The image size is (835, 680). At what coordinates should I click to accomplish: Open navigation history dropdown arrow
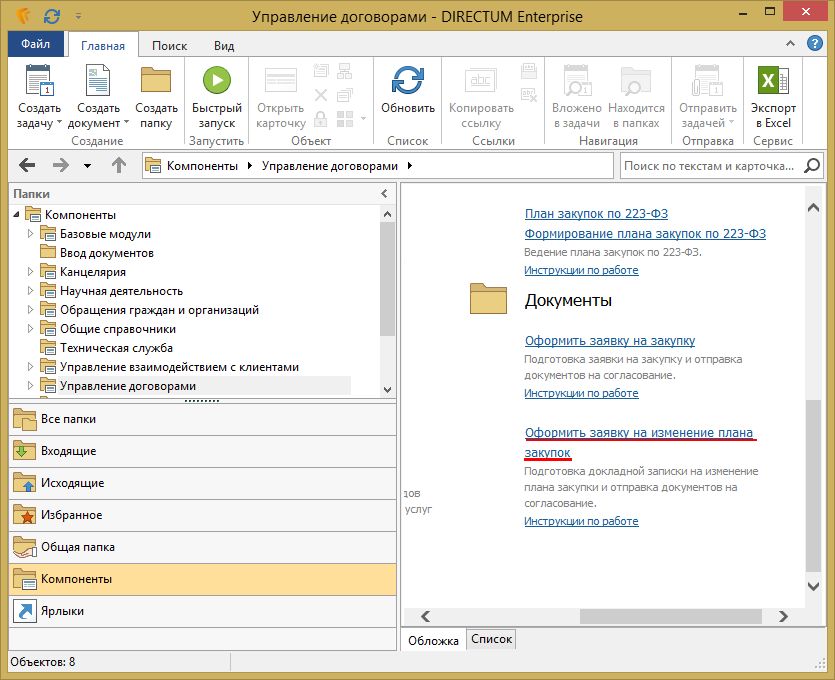(x=87, y=166)
